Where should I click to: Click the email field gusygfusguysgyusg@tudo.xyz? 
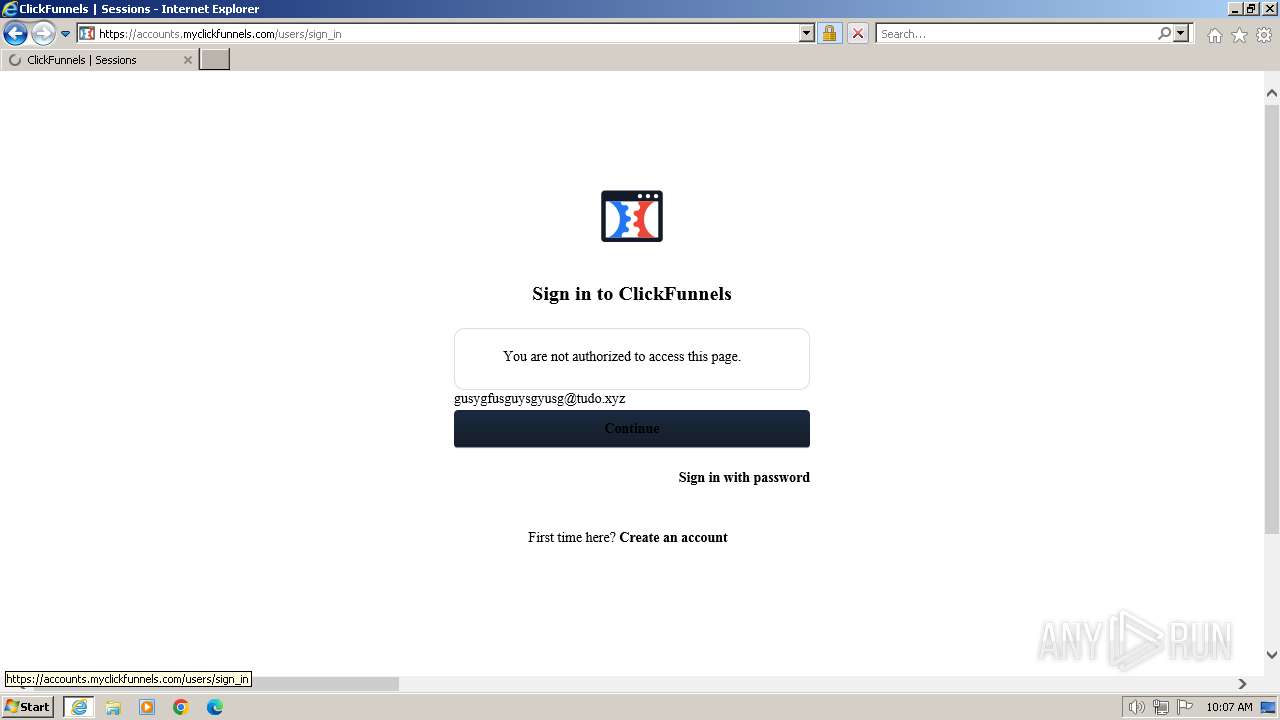tap(540, 398)
